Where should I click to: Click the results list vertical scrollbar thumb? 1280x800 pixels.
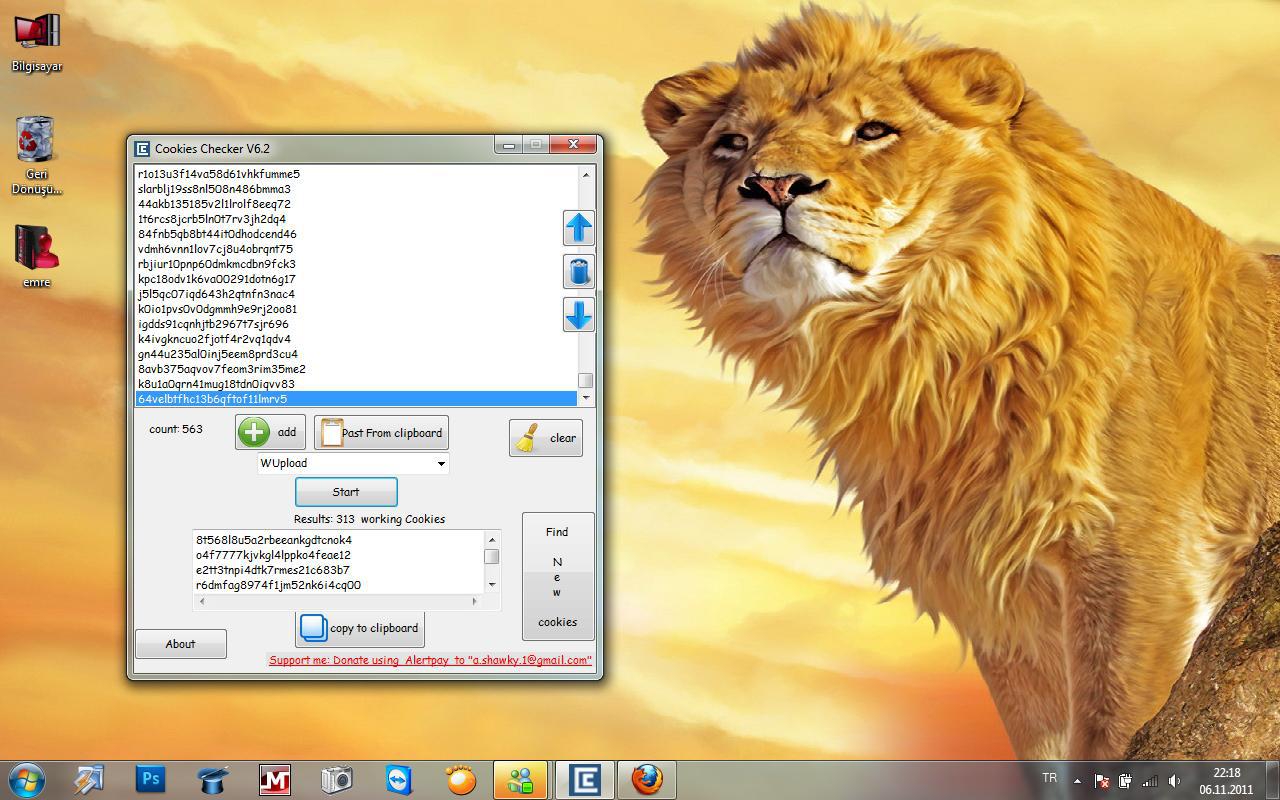492,556
